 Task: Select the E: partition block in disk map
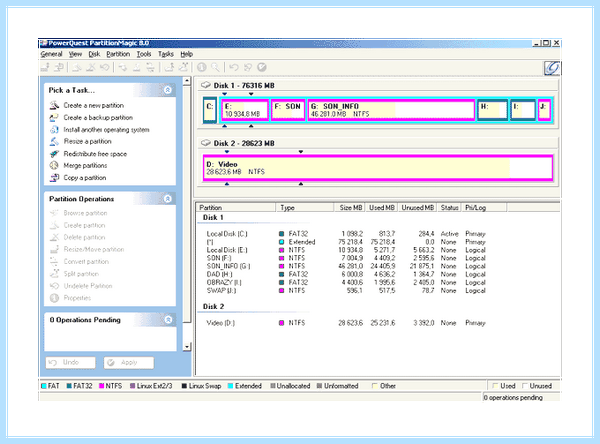pos(245,110)
